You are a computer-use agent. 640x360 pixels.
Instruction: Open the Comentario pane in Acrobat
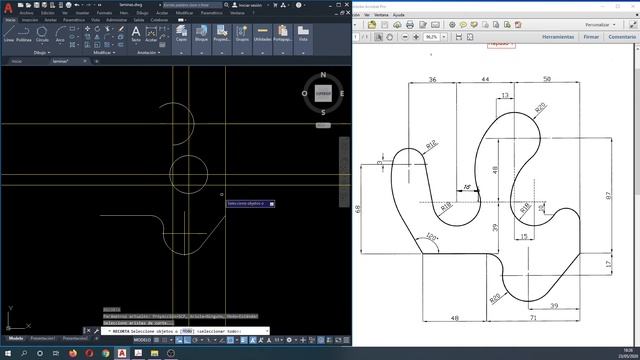[622, 37]
